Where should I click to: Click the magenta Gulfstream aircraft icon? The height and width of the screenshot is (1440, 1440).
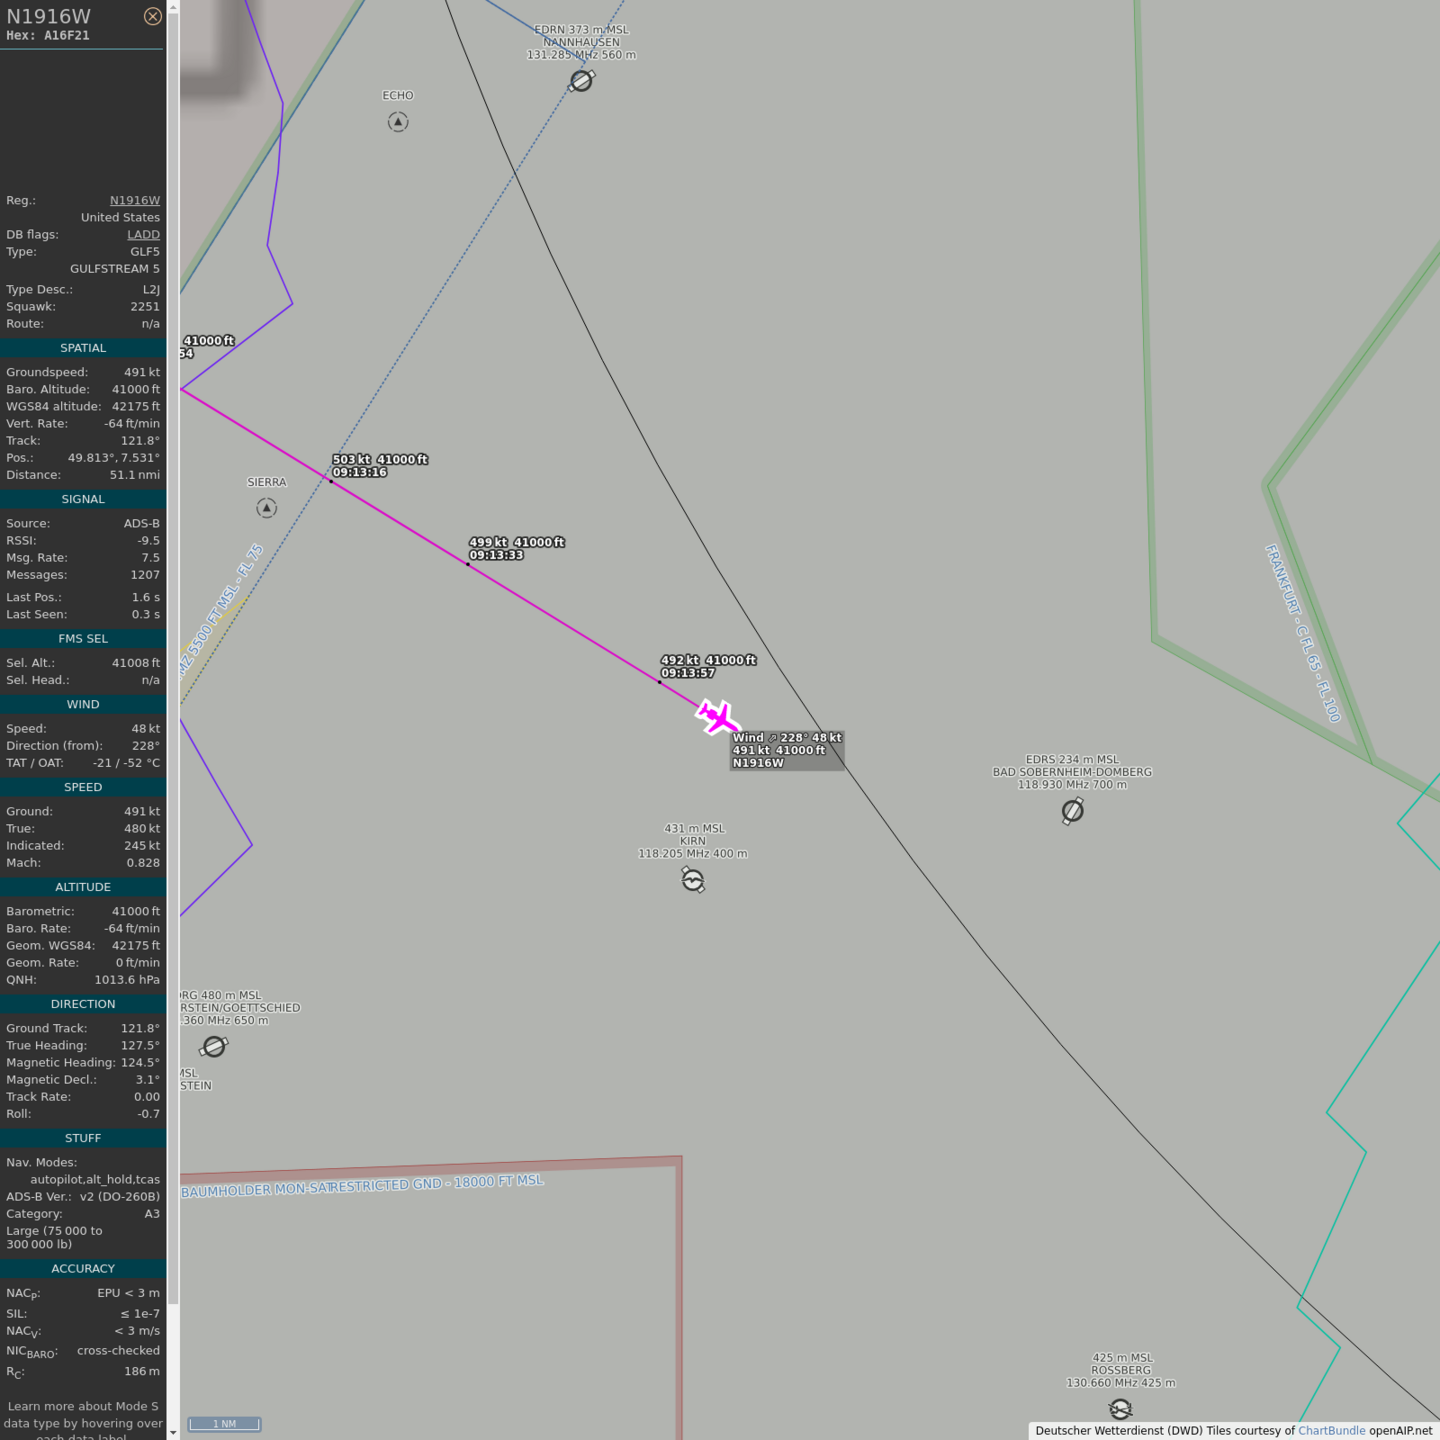pos(717,717)
